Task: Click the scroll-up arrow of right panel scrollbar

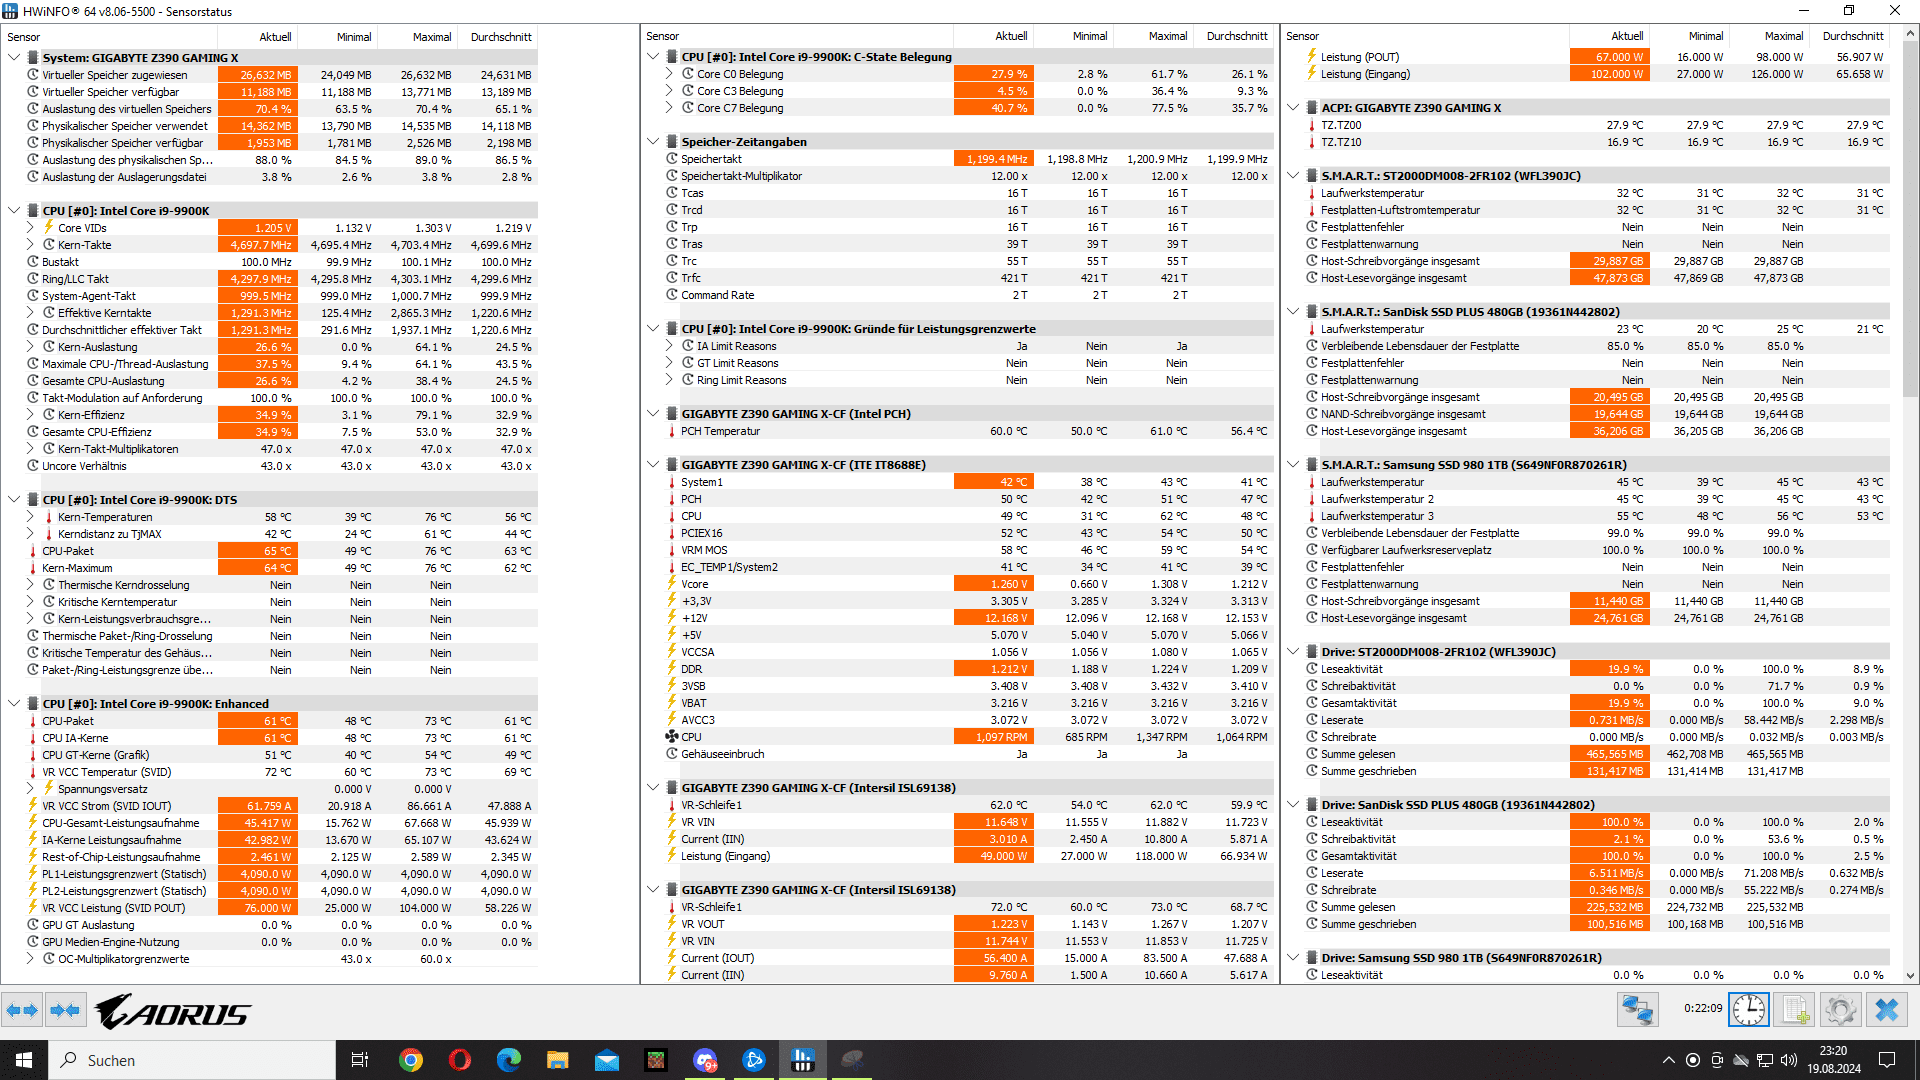Action: 1910,34
